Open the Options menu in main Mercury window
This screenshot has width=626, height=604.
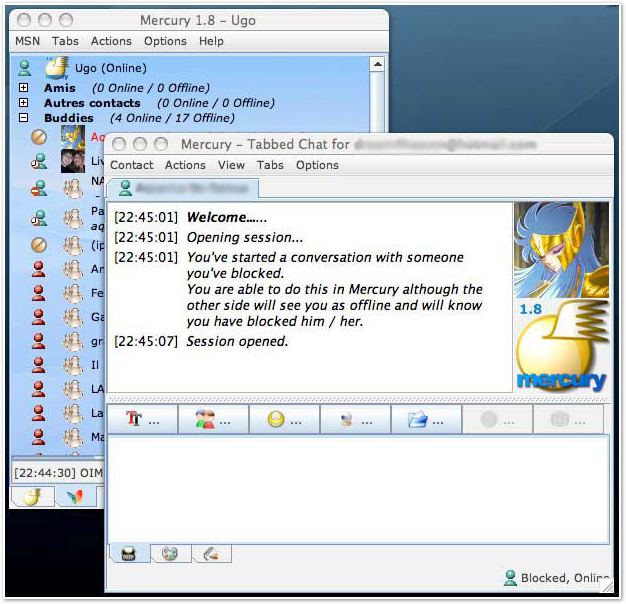pyautogui.click(x=165, y=41)
